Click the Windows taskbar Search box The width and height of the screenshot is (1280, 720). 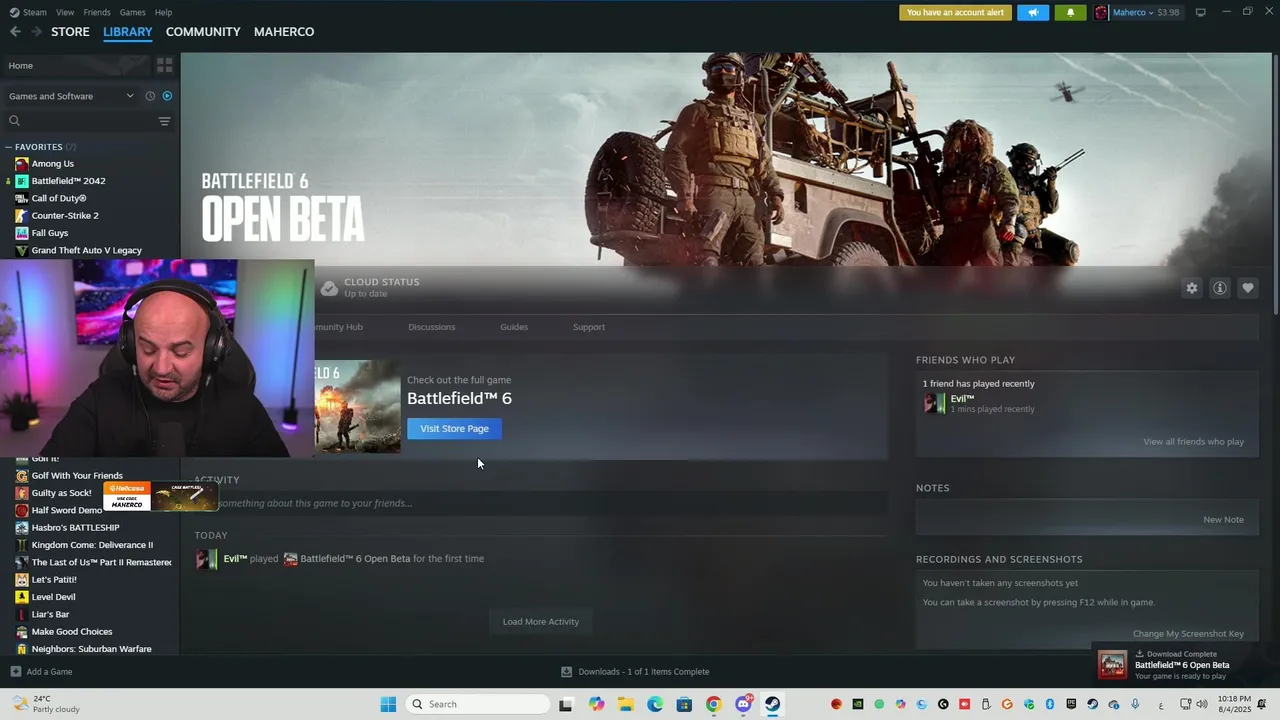pos(478,704)
